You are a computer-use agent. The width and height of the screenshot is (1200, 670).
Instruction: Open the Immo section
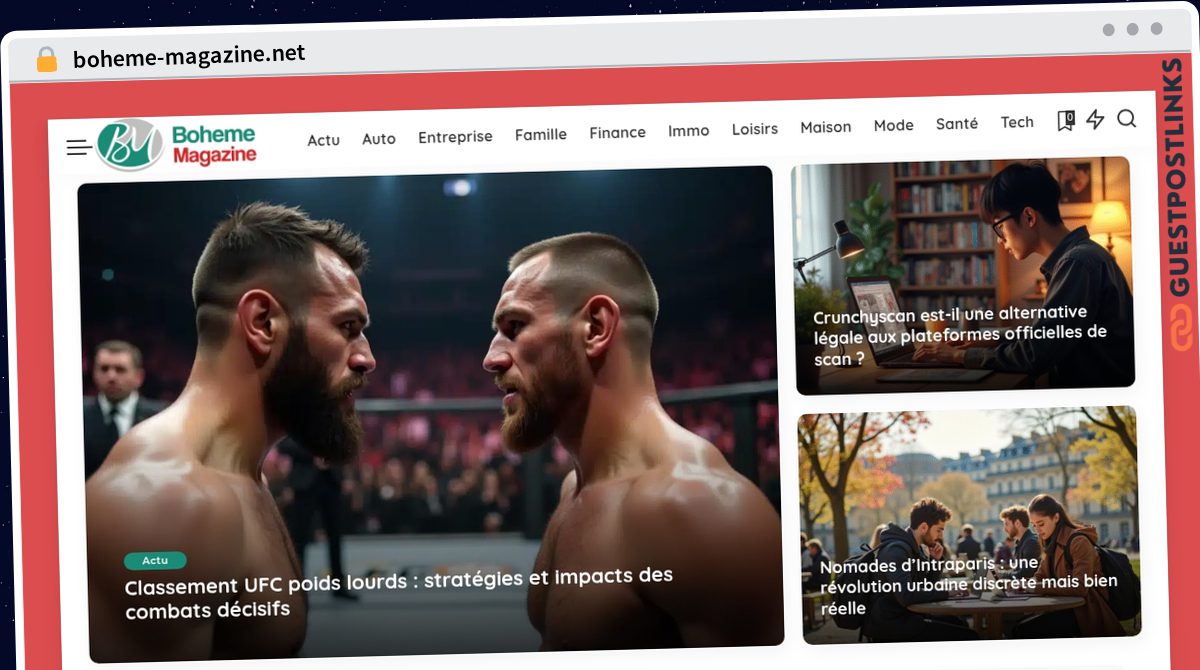(688, 130)
